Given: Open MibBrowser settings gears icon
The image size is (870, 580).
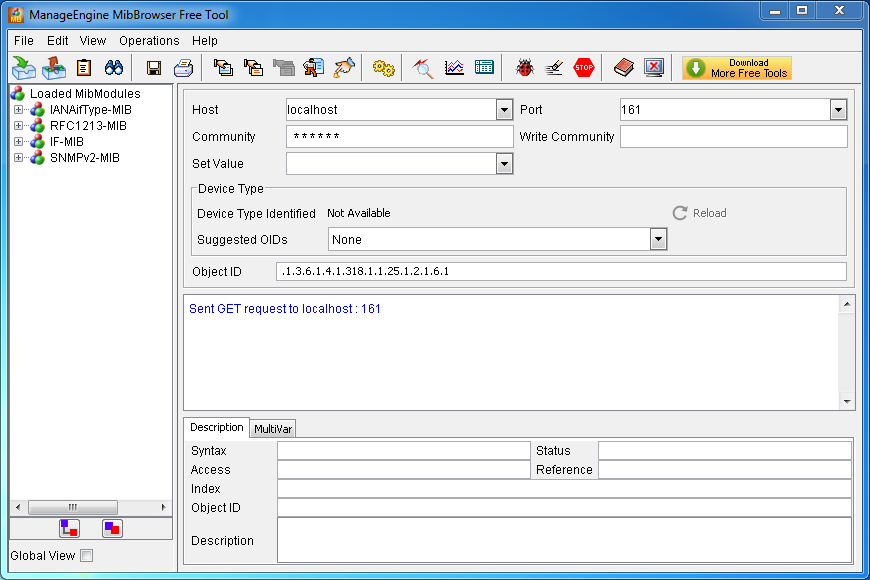Looking at the screenshot, I should 383,68.
